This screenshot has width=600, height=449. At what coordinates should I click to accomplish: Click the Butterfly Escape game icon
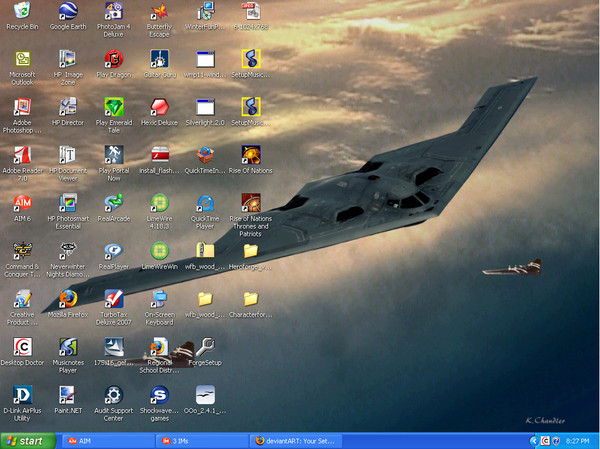[x=160, y=11]
